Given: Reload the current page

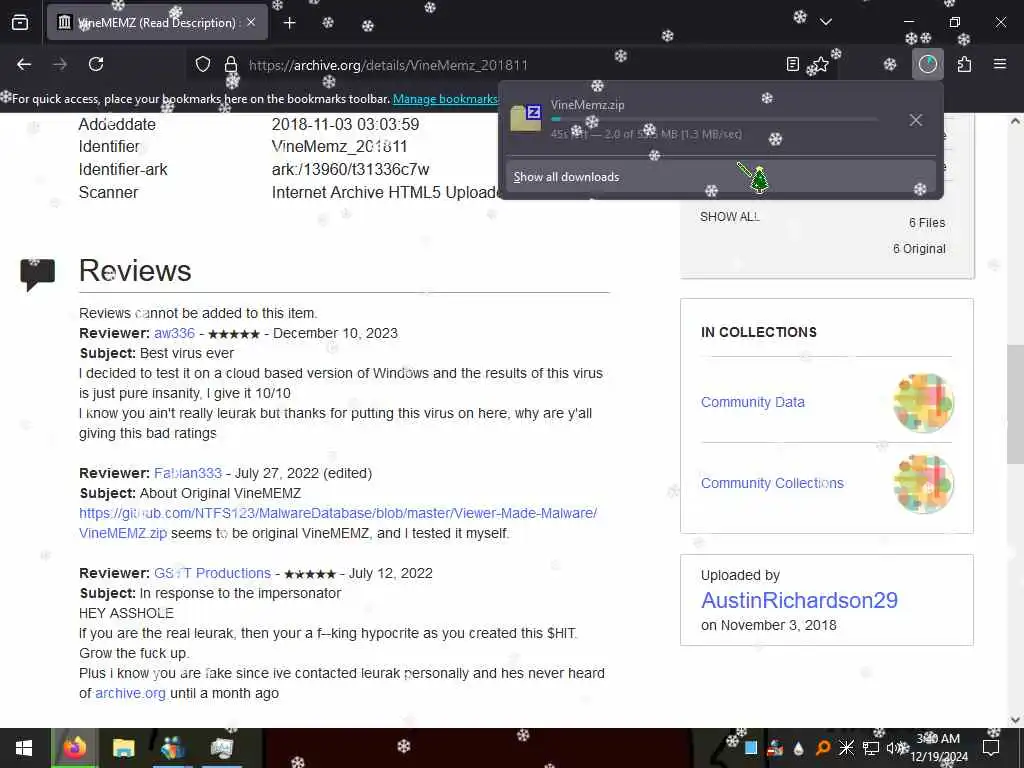Looking at the screenshot, I should click(x=96, y=64).
